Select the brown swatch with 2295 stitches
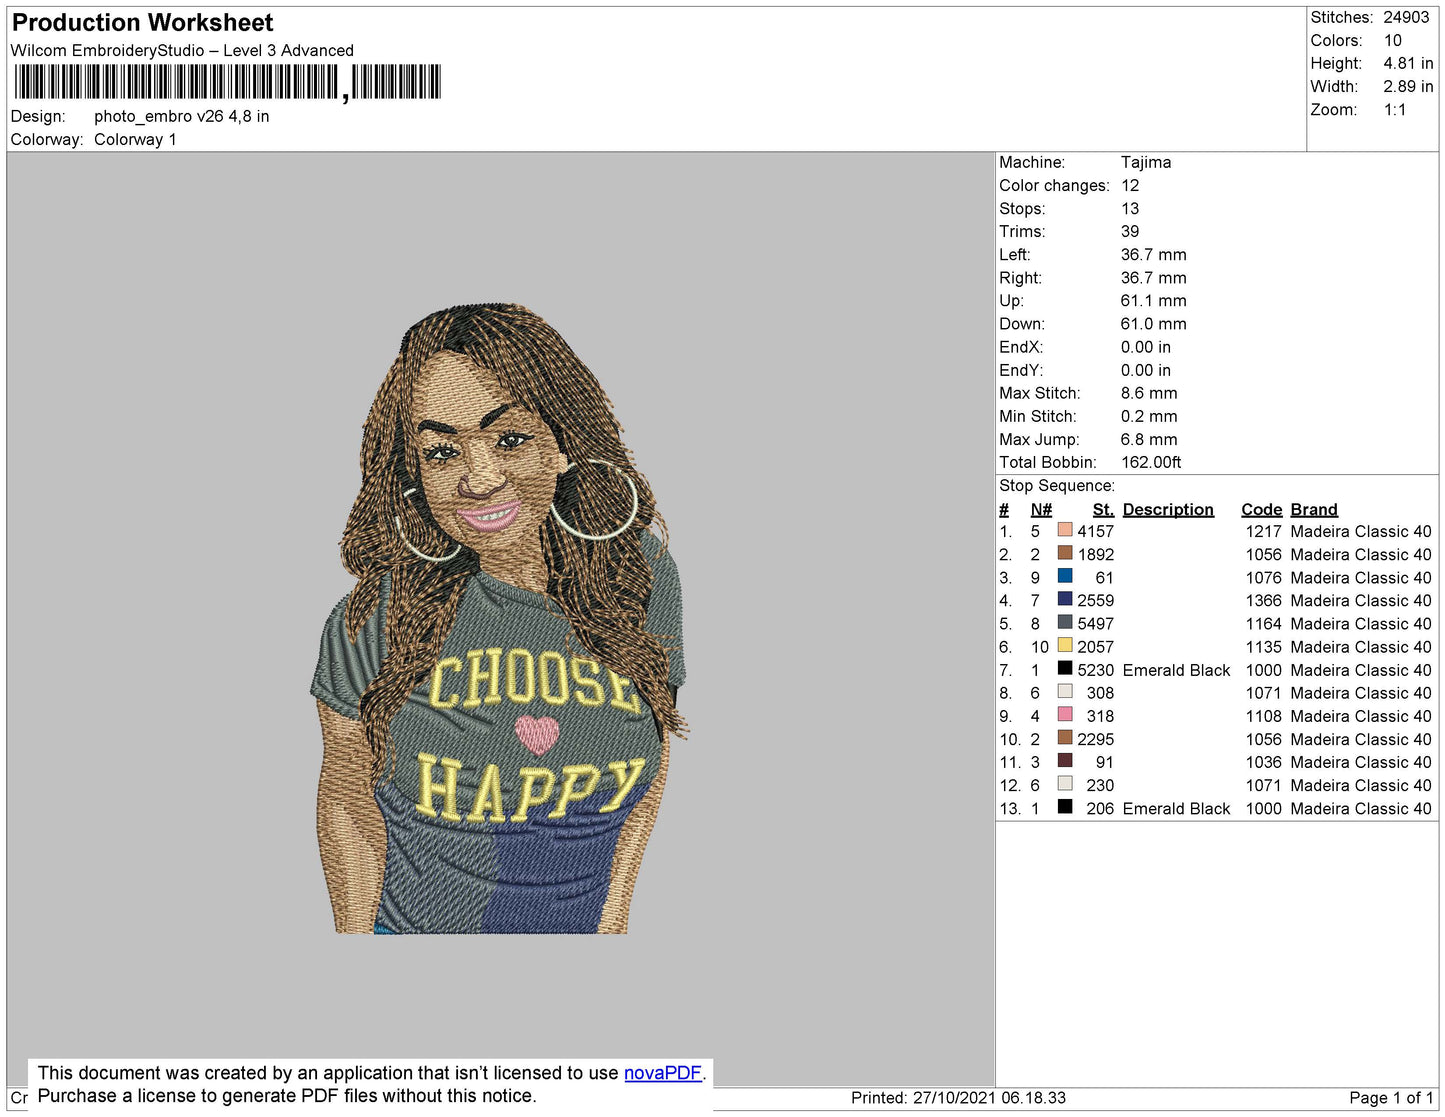1445x1117 pixels. point(1065,737)
